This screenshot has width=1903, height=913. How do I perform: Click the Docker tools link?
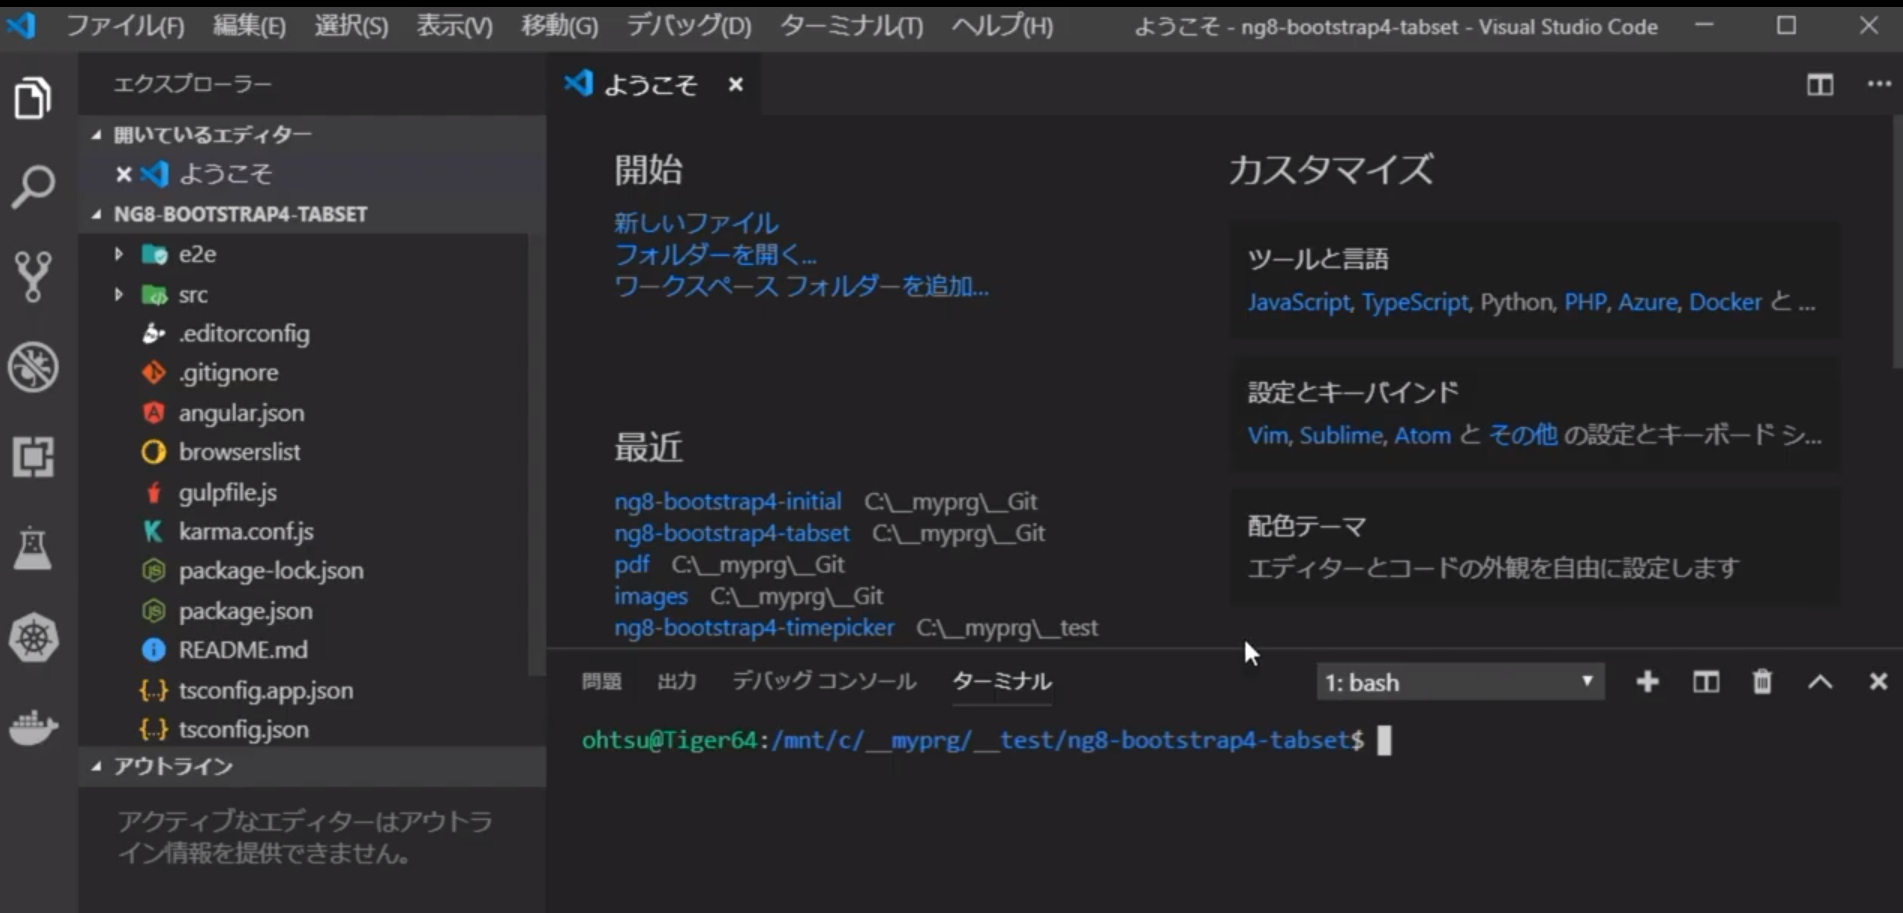(x=1725, y=302)
